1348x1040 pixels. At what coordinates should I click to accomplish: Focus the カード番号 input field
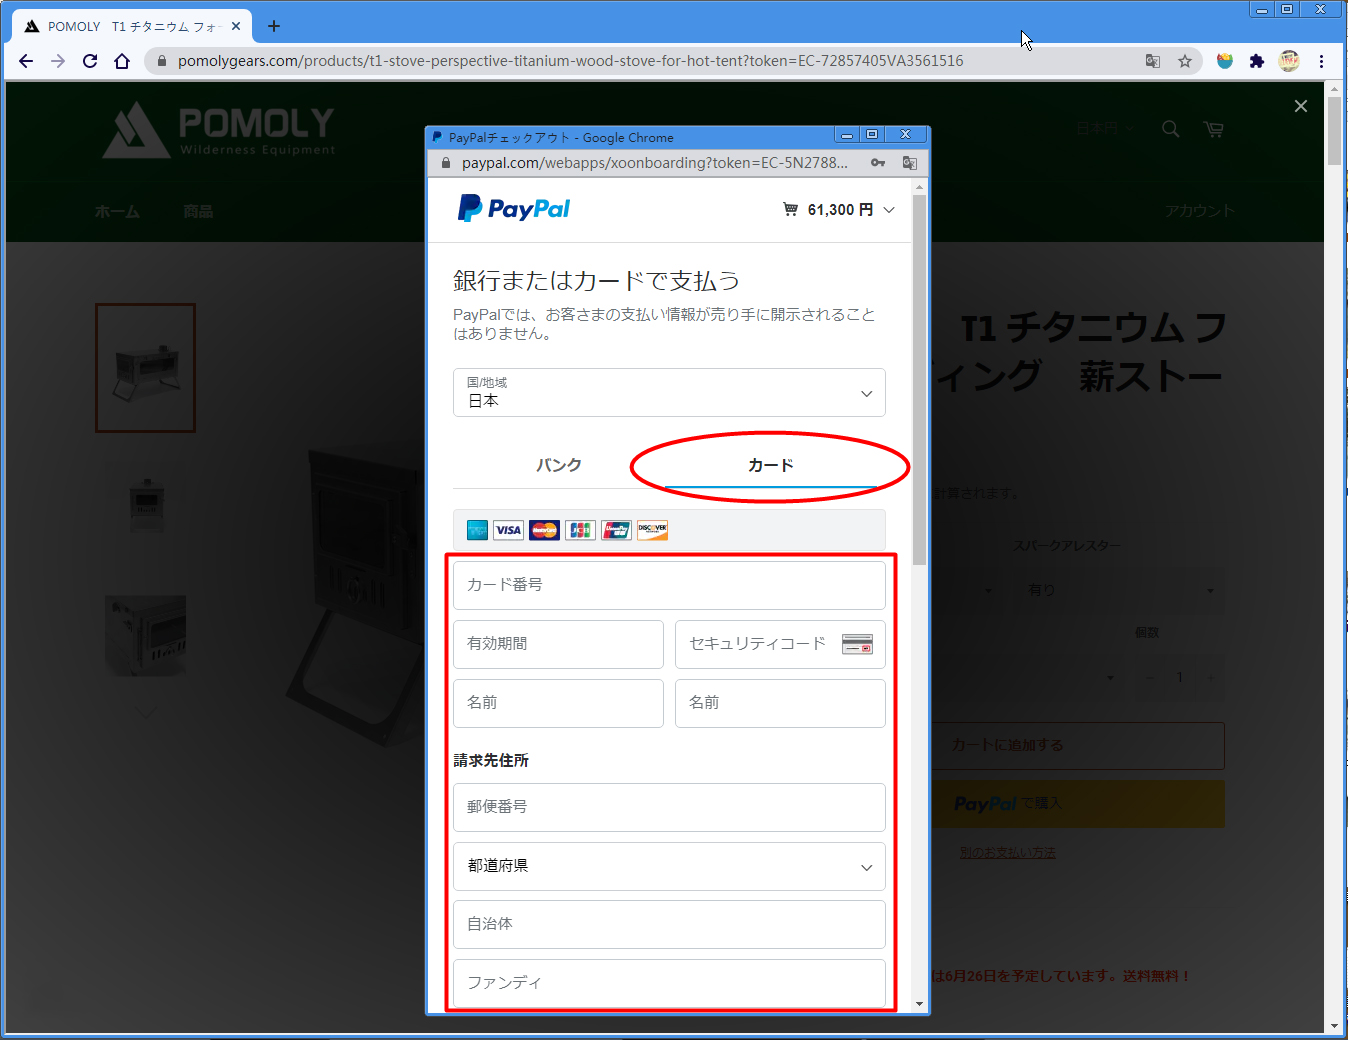tap(669, 585)
